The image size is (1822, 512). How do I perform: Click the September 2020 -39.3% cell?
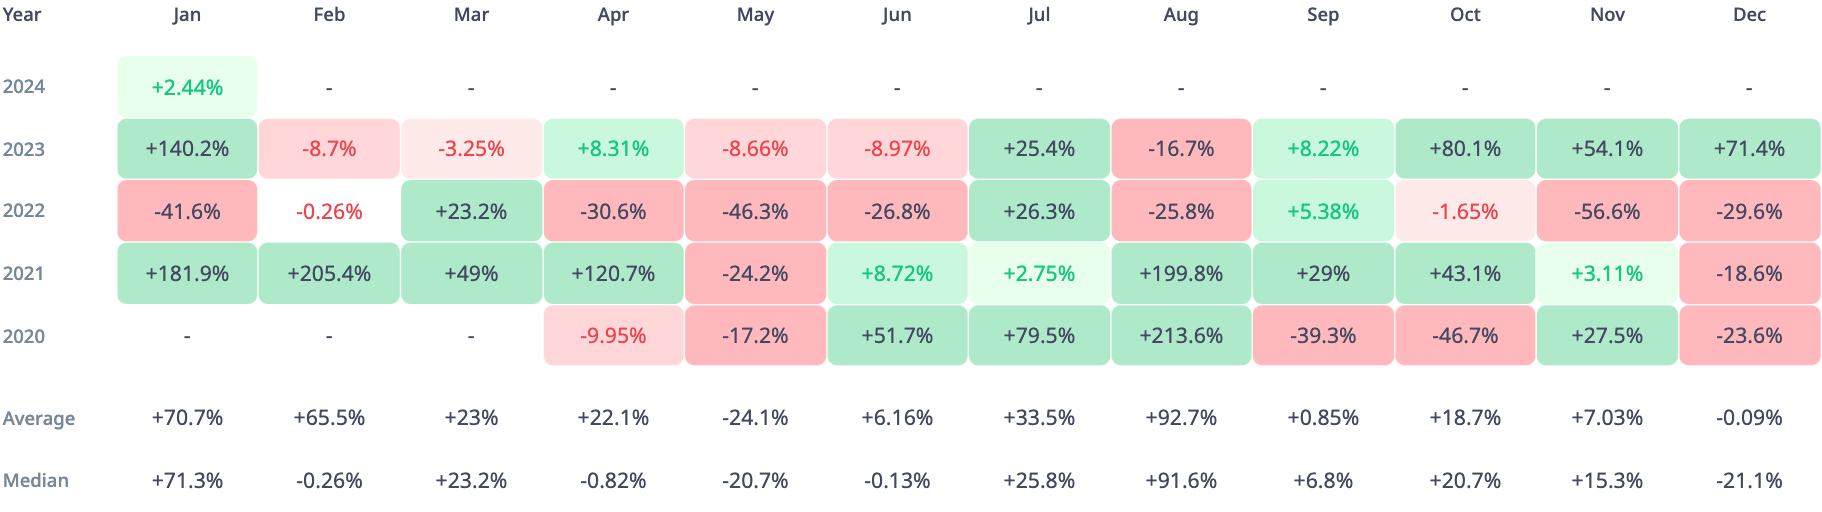(x=1323, y=336)
